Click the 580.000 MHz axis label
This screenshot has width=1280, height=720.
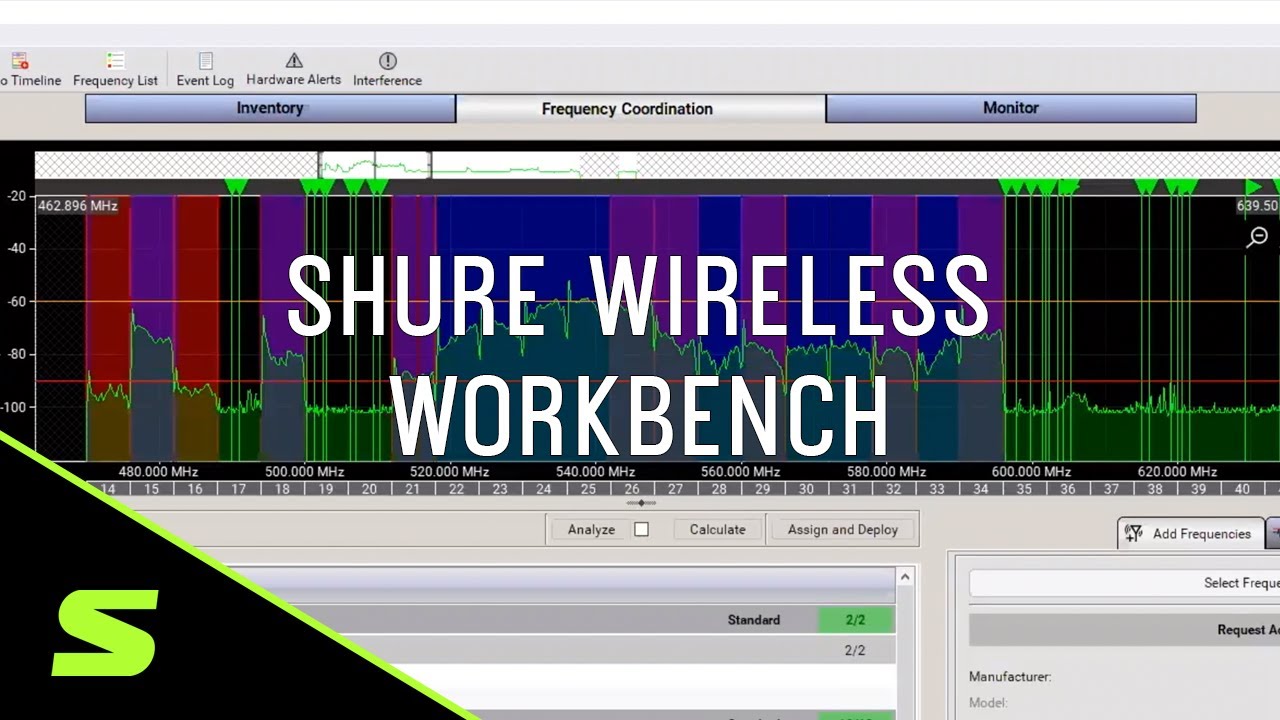(885, 471)
